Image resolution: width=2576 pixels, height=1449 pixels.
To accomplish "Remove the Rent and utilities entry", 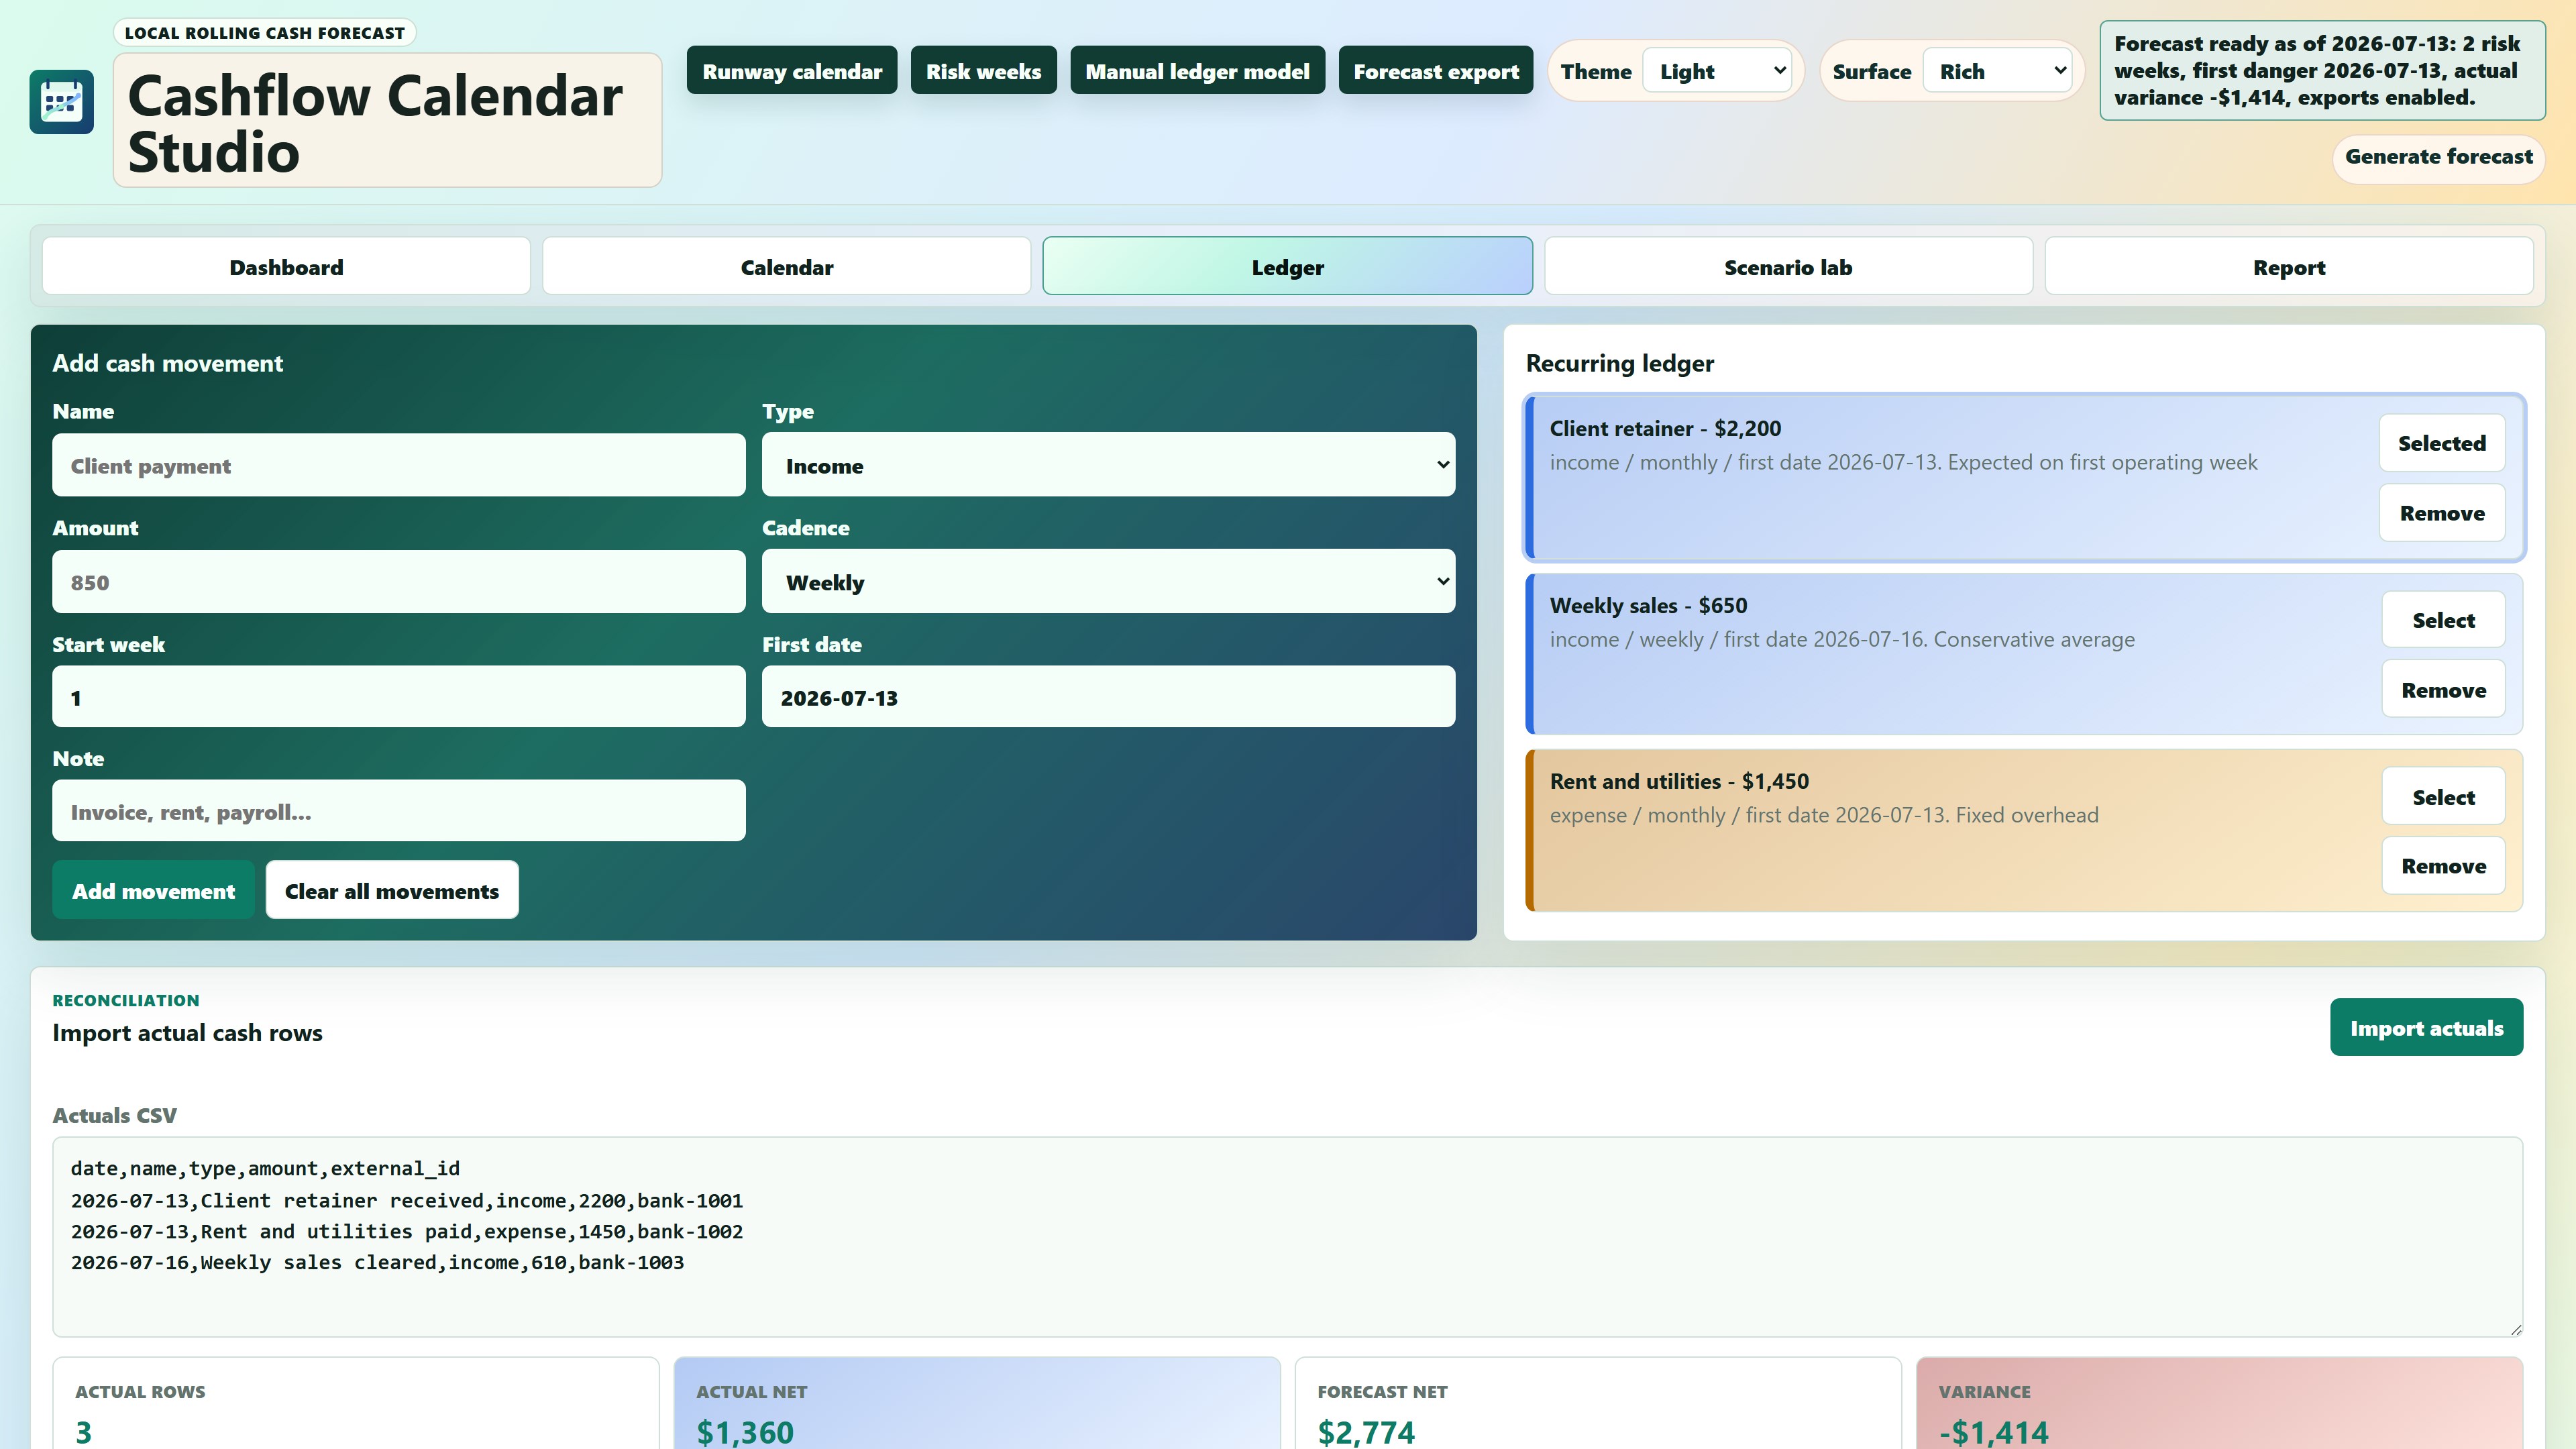I will (2443, 866).
